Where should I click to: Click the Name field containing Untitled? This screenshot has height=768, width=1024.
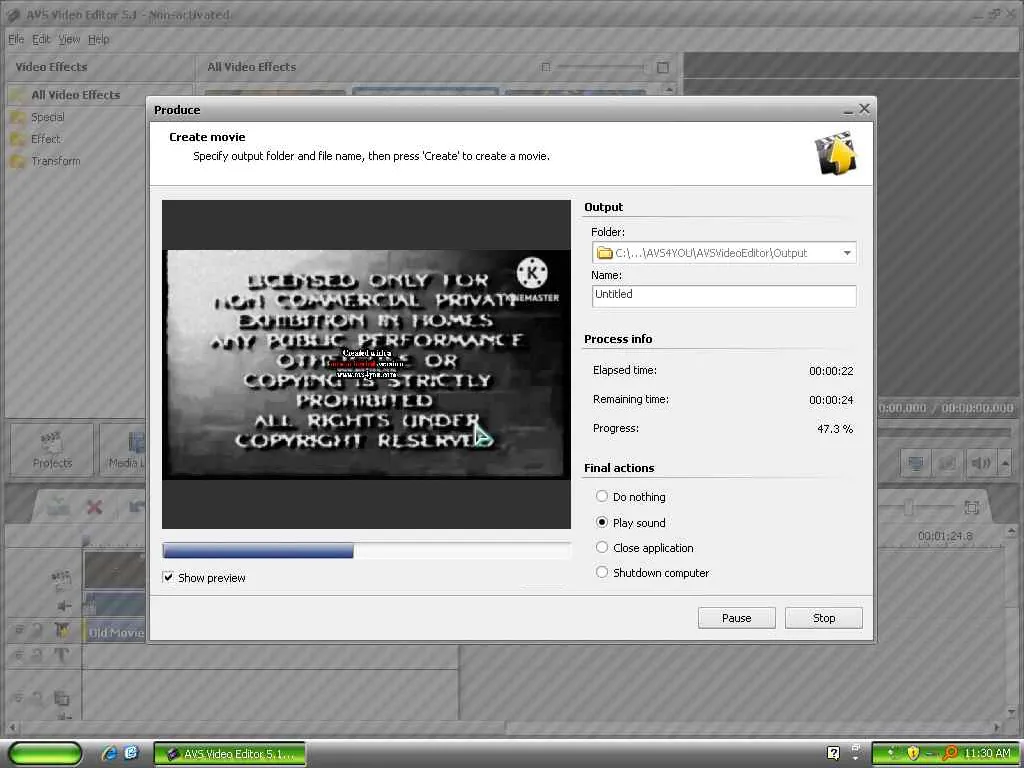(x=724, y=295)
